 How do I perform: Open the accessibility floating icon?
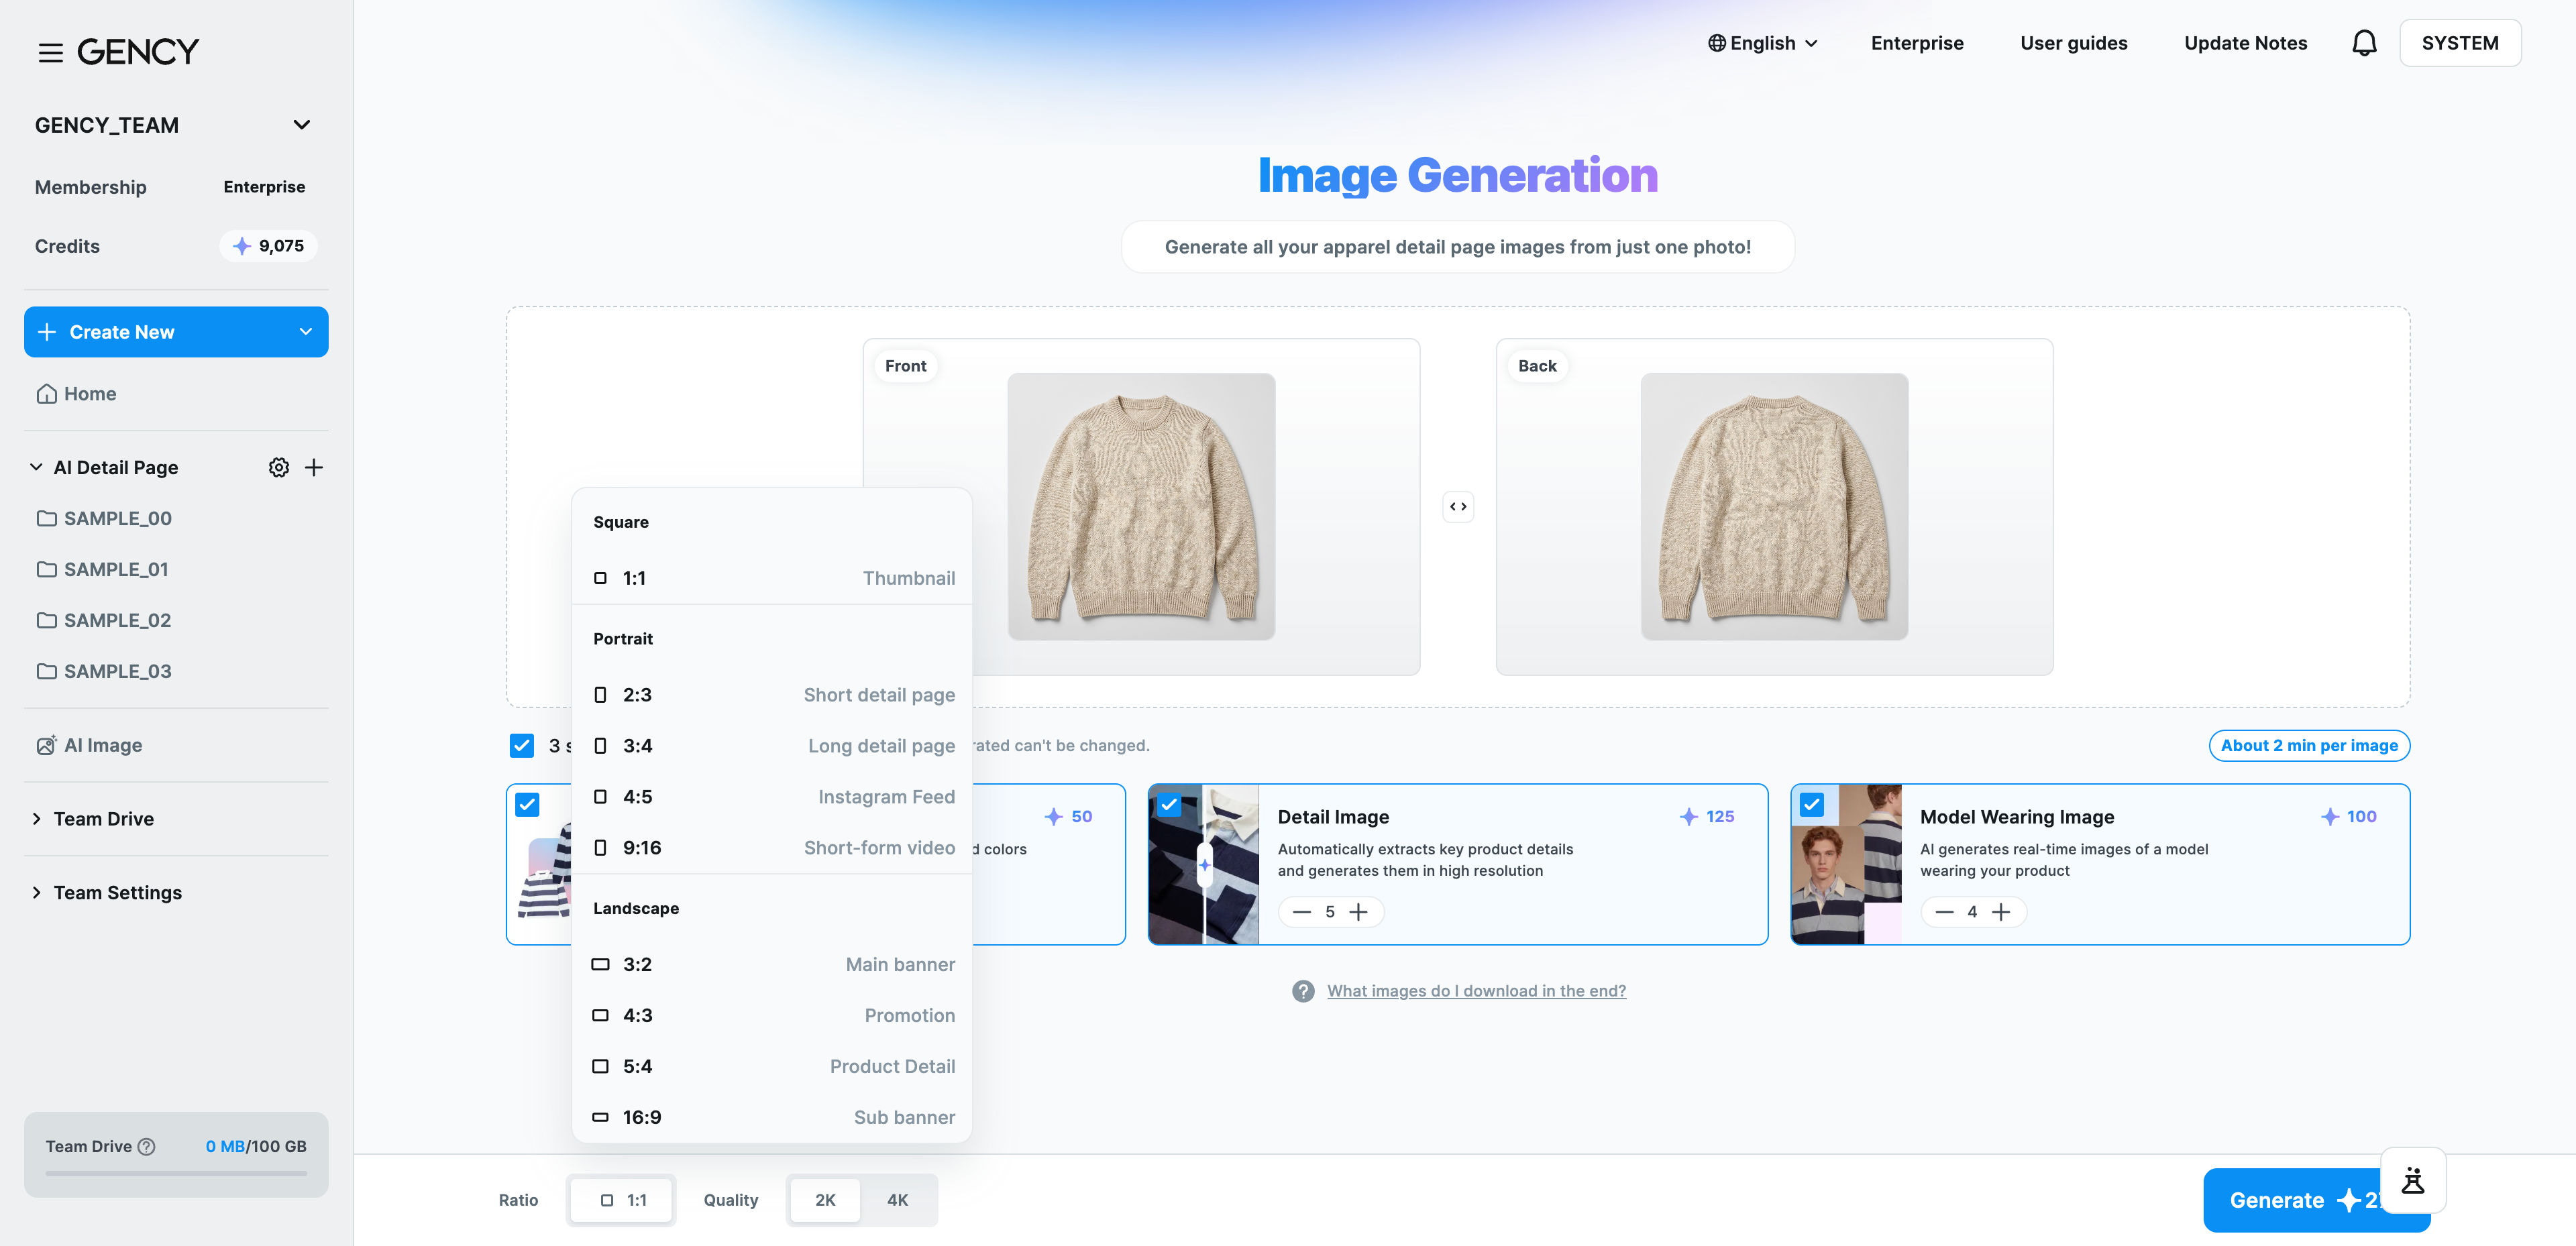(x=2413, y=1180)
